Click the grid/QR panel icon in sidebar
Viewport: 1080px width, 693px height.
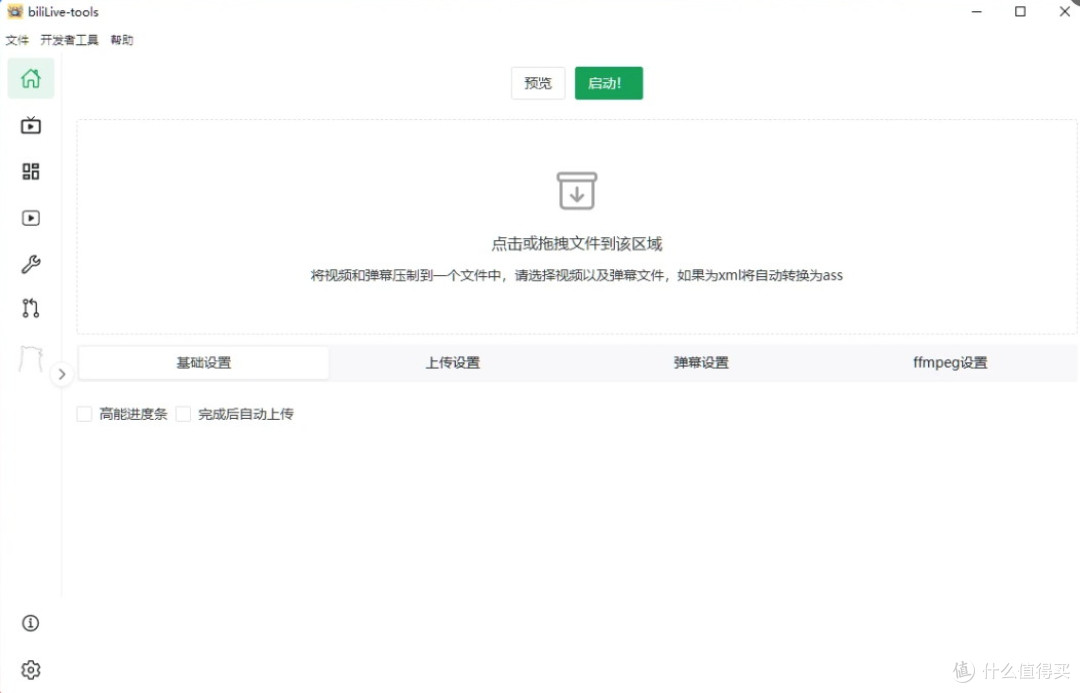(30, 171)
